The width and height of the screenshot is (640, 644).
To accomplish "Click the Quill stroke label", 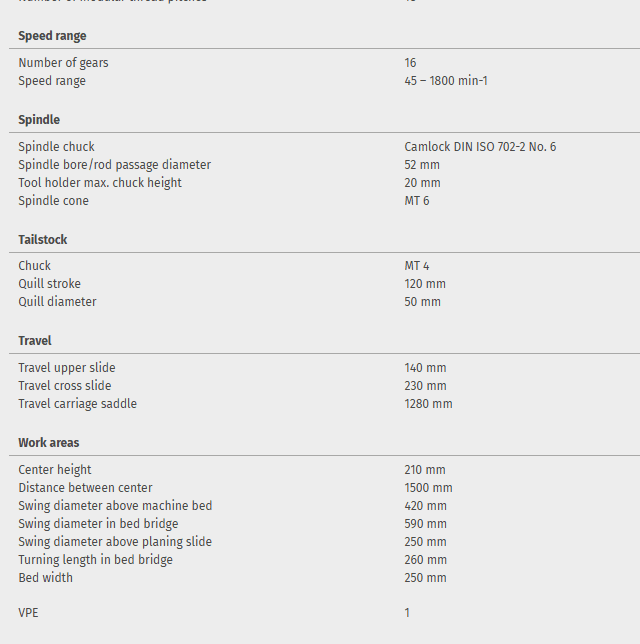I will (49, 284).
